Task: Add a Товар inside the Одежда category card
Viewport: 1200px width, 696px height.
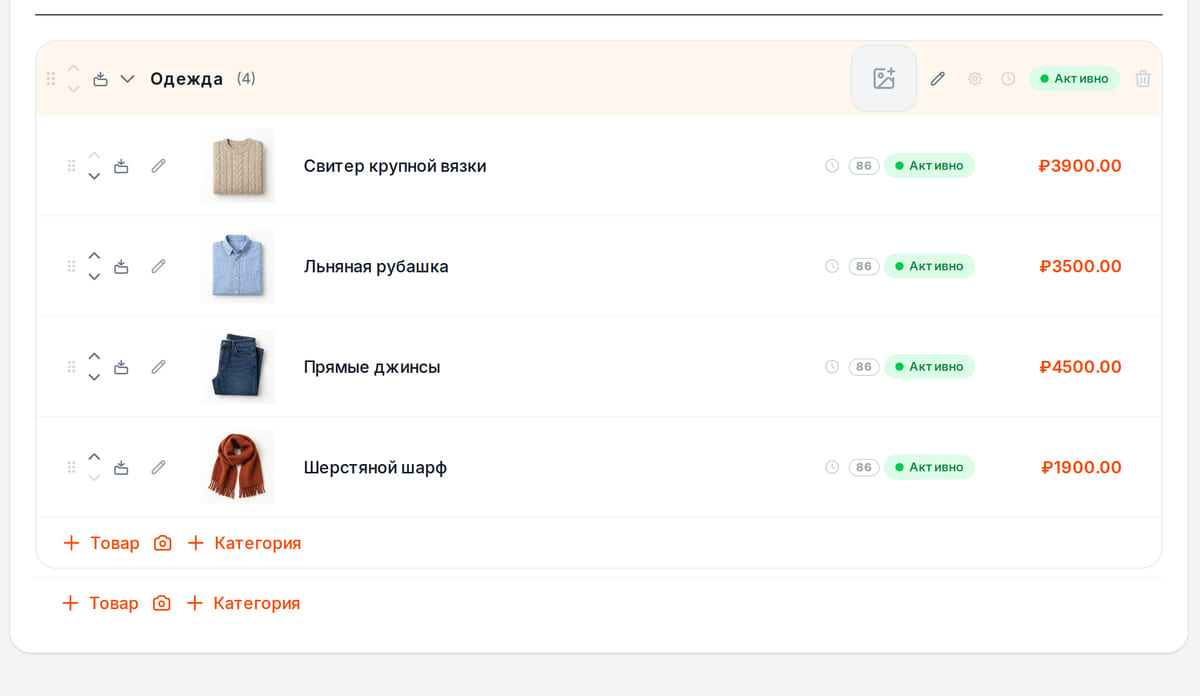Action: pyautogui.click(x=101, y=543)
